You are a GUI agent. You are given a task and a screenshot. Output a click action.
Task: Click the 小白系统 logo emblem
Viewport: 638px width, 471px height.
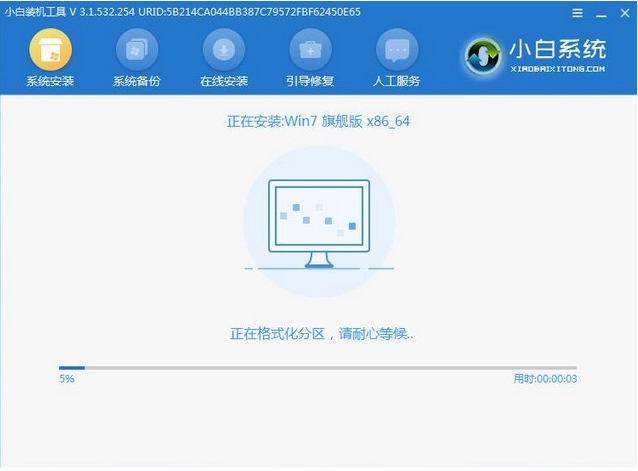(x=483, y=56)
